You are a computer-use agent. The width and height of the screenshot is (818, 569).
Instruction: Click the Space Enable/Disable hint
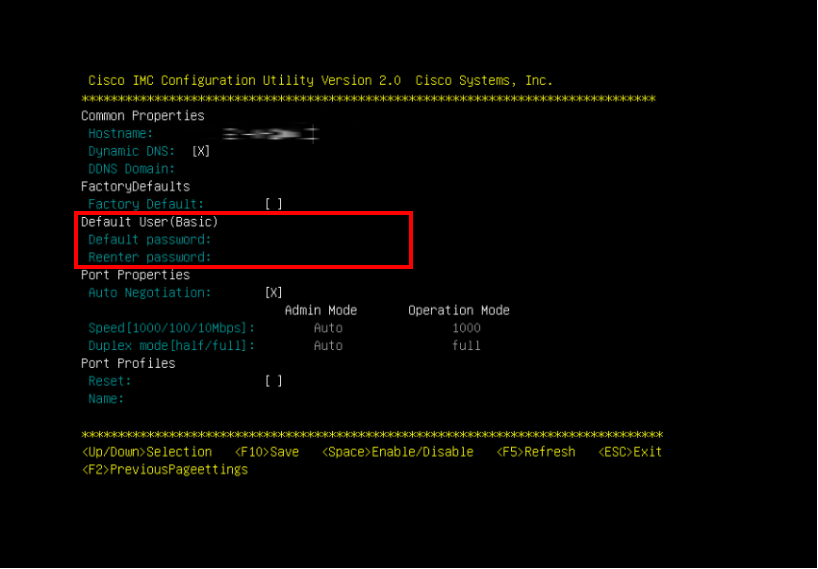[x=398, y=452]
